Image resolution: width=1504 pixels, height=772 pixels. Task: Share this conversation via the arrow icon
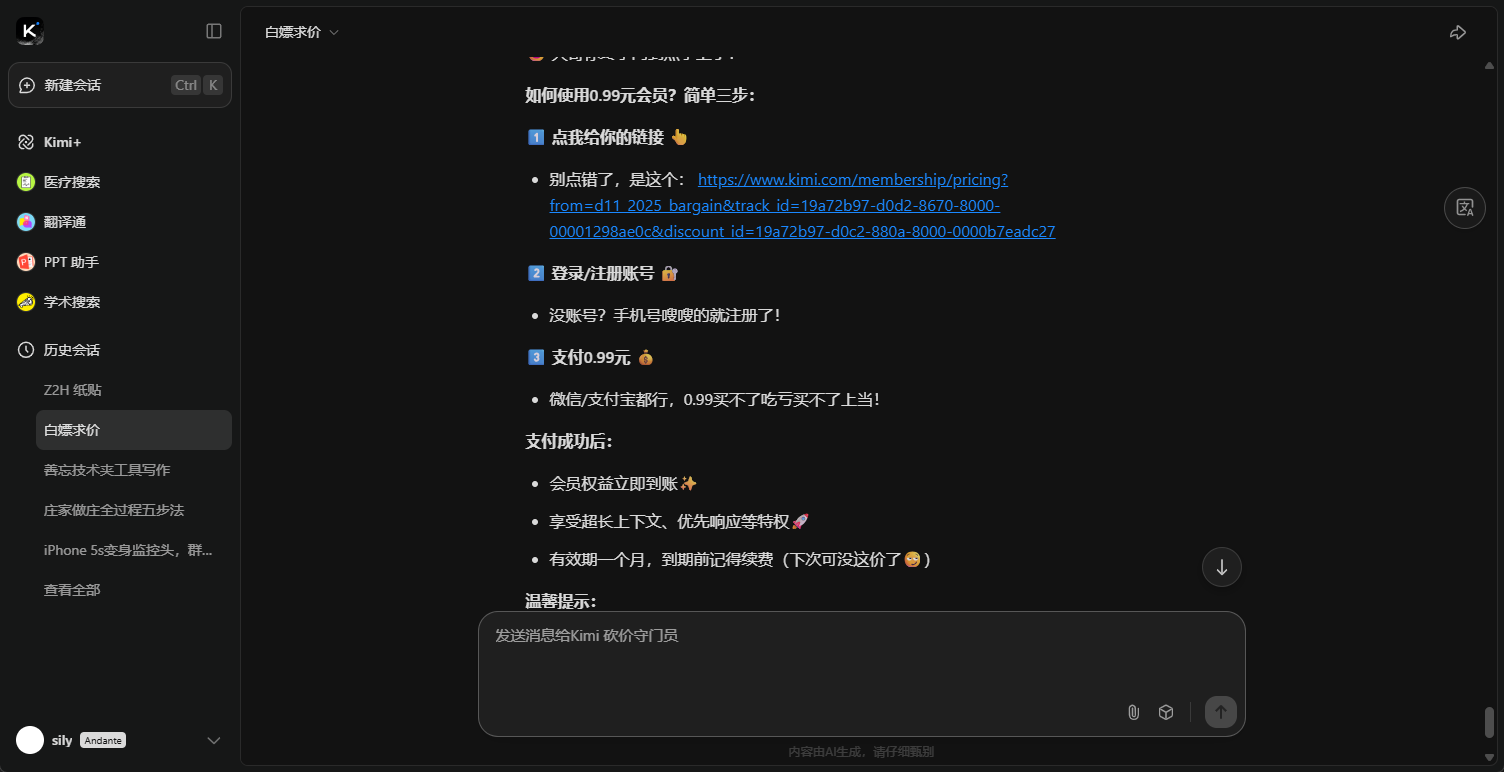(x=1457, y=31)
